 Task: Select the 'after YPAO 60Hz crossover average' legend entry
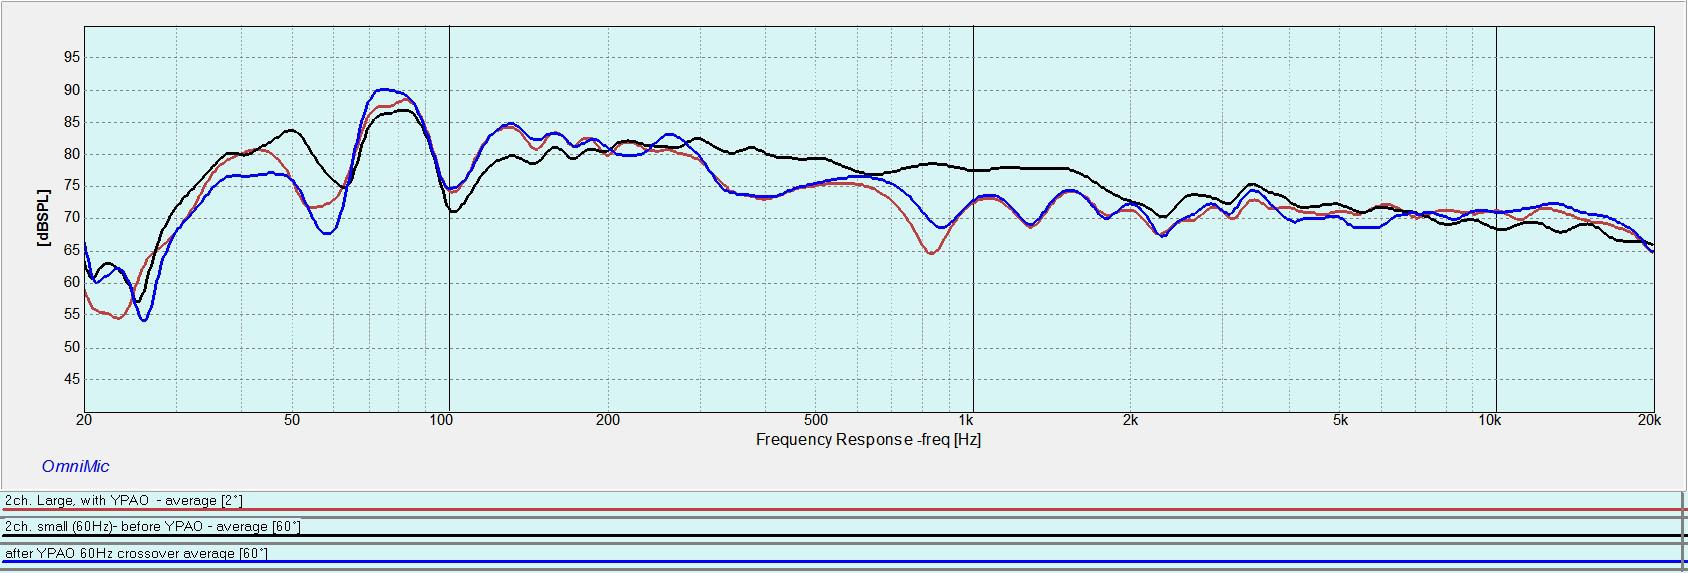coord(137,553)
